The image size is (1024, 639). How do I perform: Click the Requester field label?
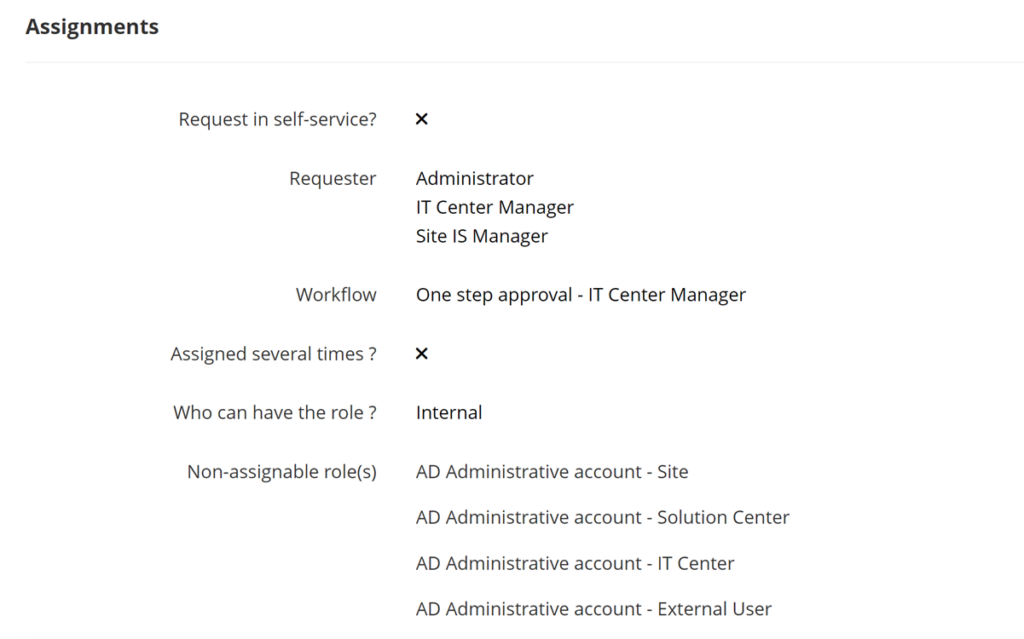[x=332, y=178]
